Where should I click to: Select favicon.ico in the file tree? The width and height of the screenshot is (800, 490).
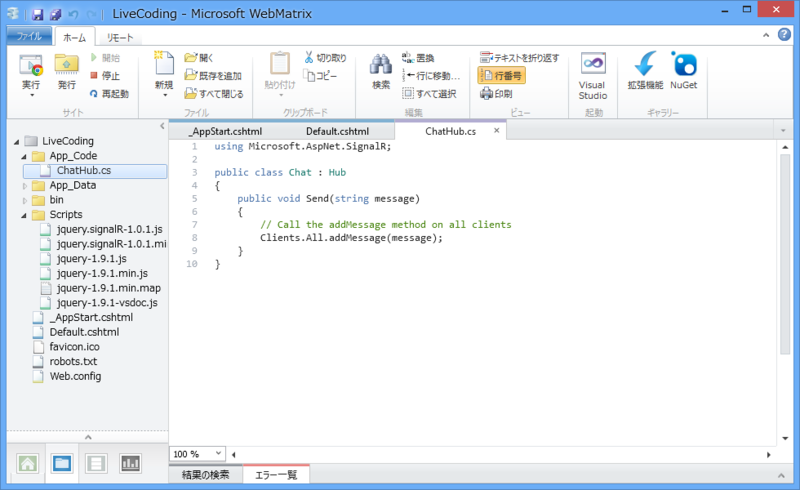pos(74,347)
